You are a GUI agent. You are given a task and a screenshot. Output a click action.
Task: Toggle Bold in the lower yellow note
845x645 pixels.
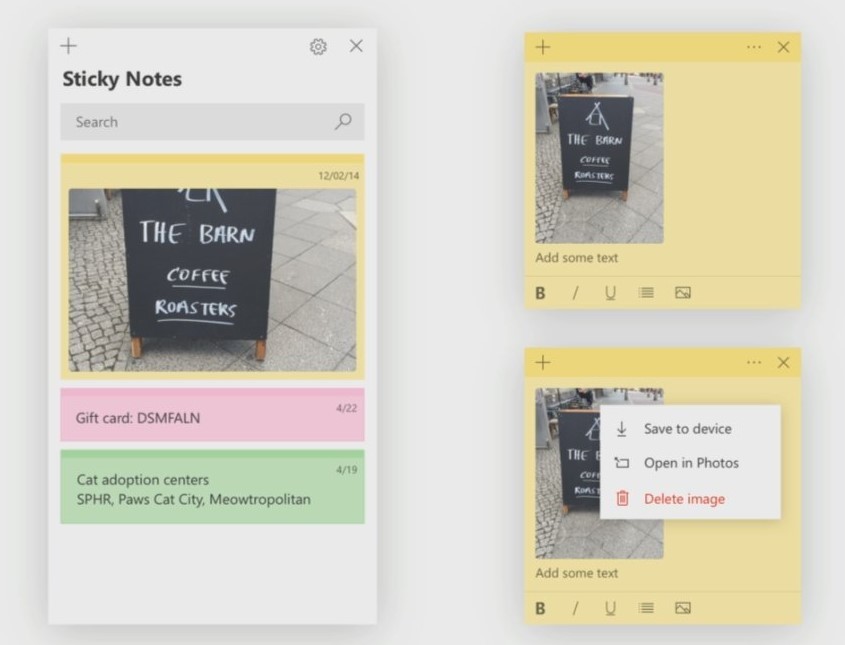click(x=541, y=608)
